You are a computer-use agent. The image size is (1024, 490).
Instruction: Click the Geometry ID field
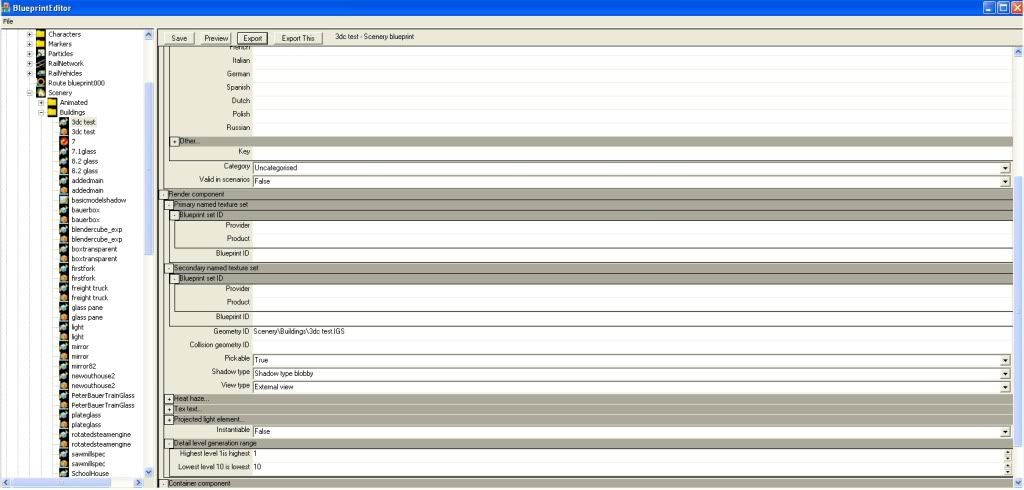click(632, 332)
